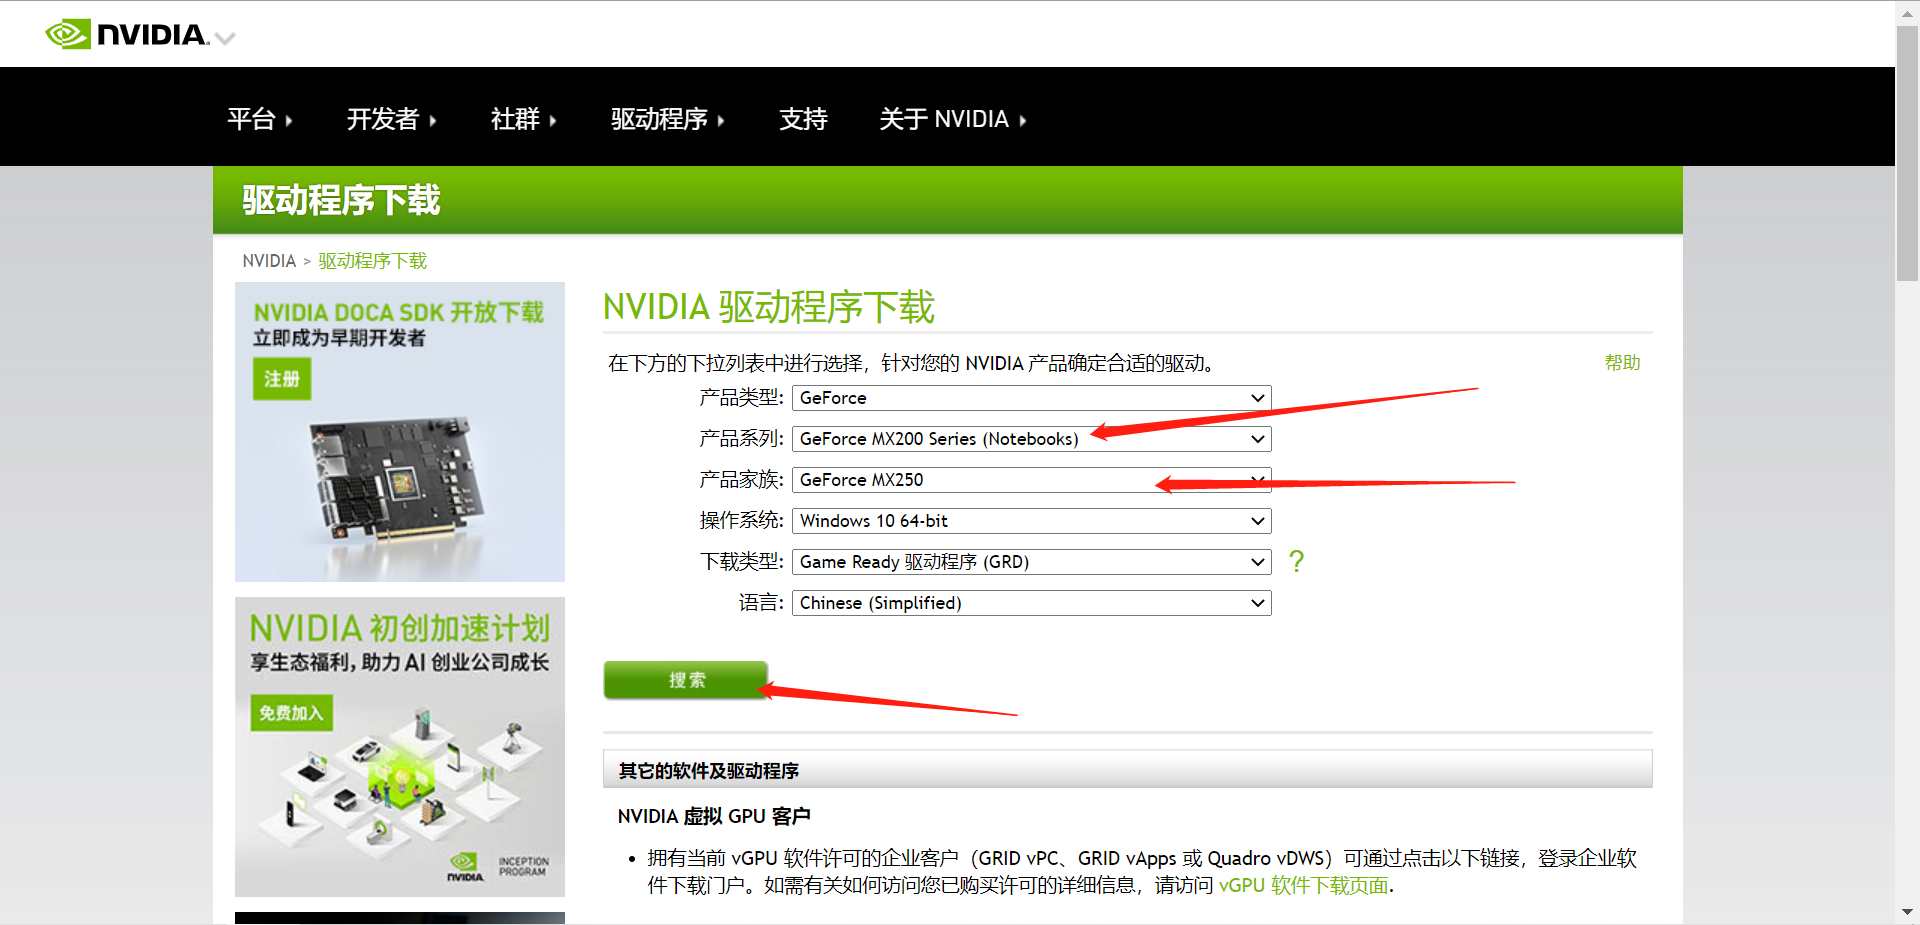The width and height of the screenshot is (1920, 925).
Task: Click the green question mark beside 下载类型
Action: click(1296, 562)
